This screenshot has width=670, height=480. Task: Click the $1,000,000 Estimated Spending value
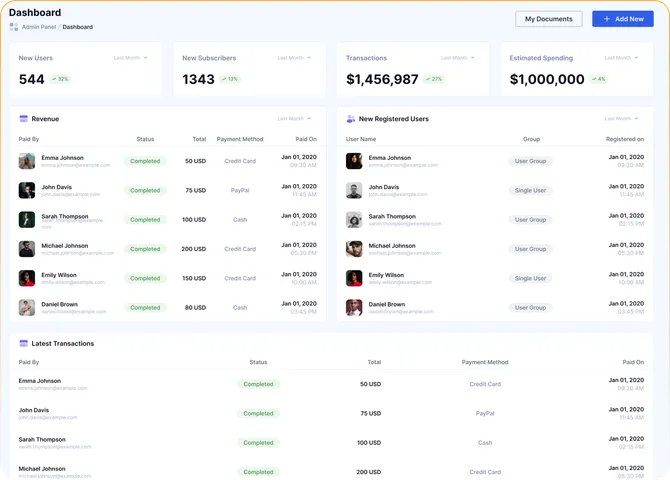click(x=547, y=79)
